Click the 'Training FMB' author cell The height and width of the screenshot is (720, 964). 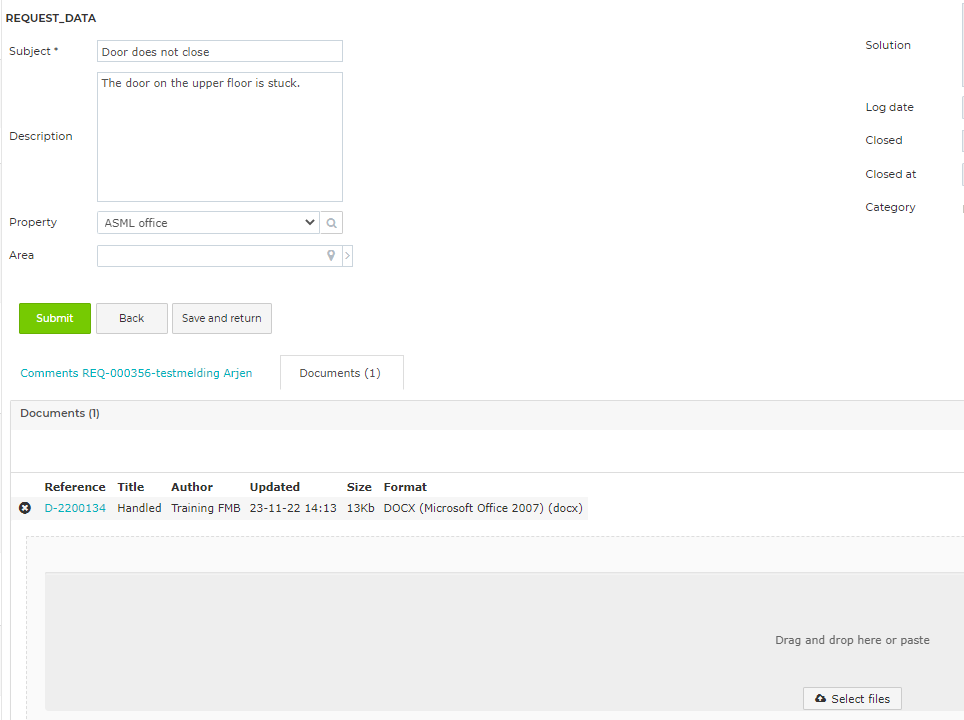point(206,508)
